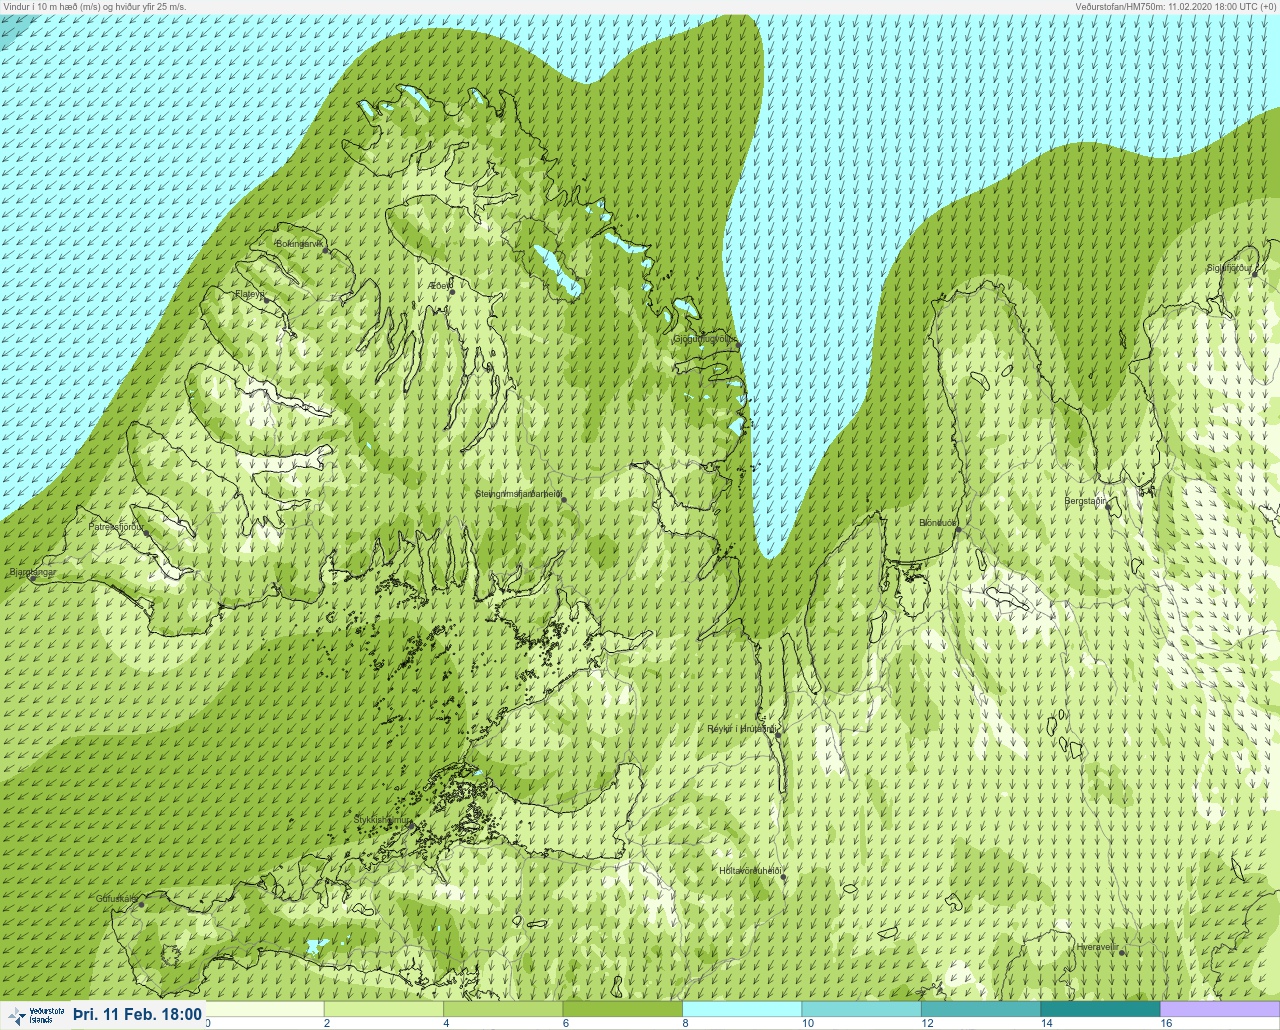Click the legend value 14

tap(1046, 1024)
